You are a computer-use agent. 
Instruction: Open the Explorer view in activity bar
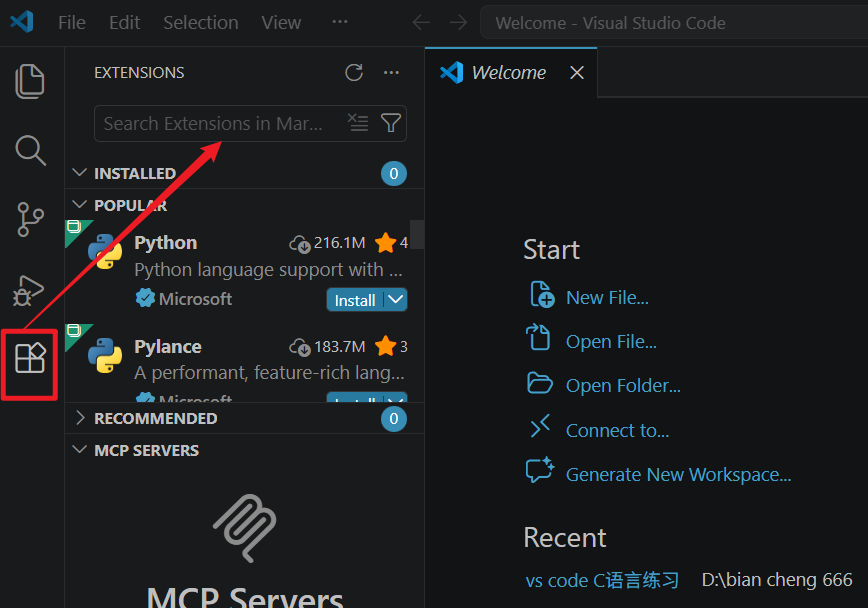[x=30, y=81]
